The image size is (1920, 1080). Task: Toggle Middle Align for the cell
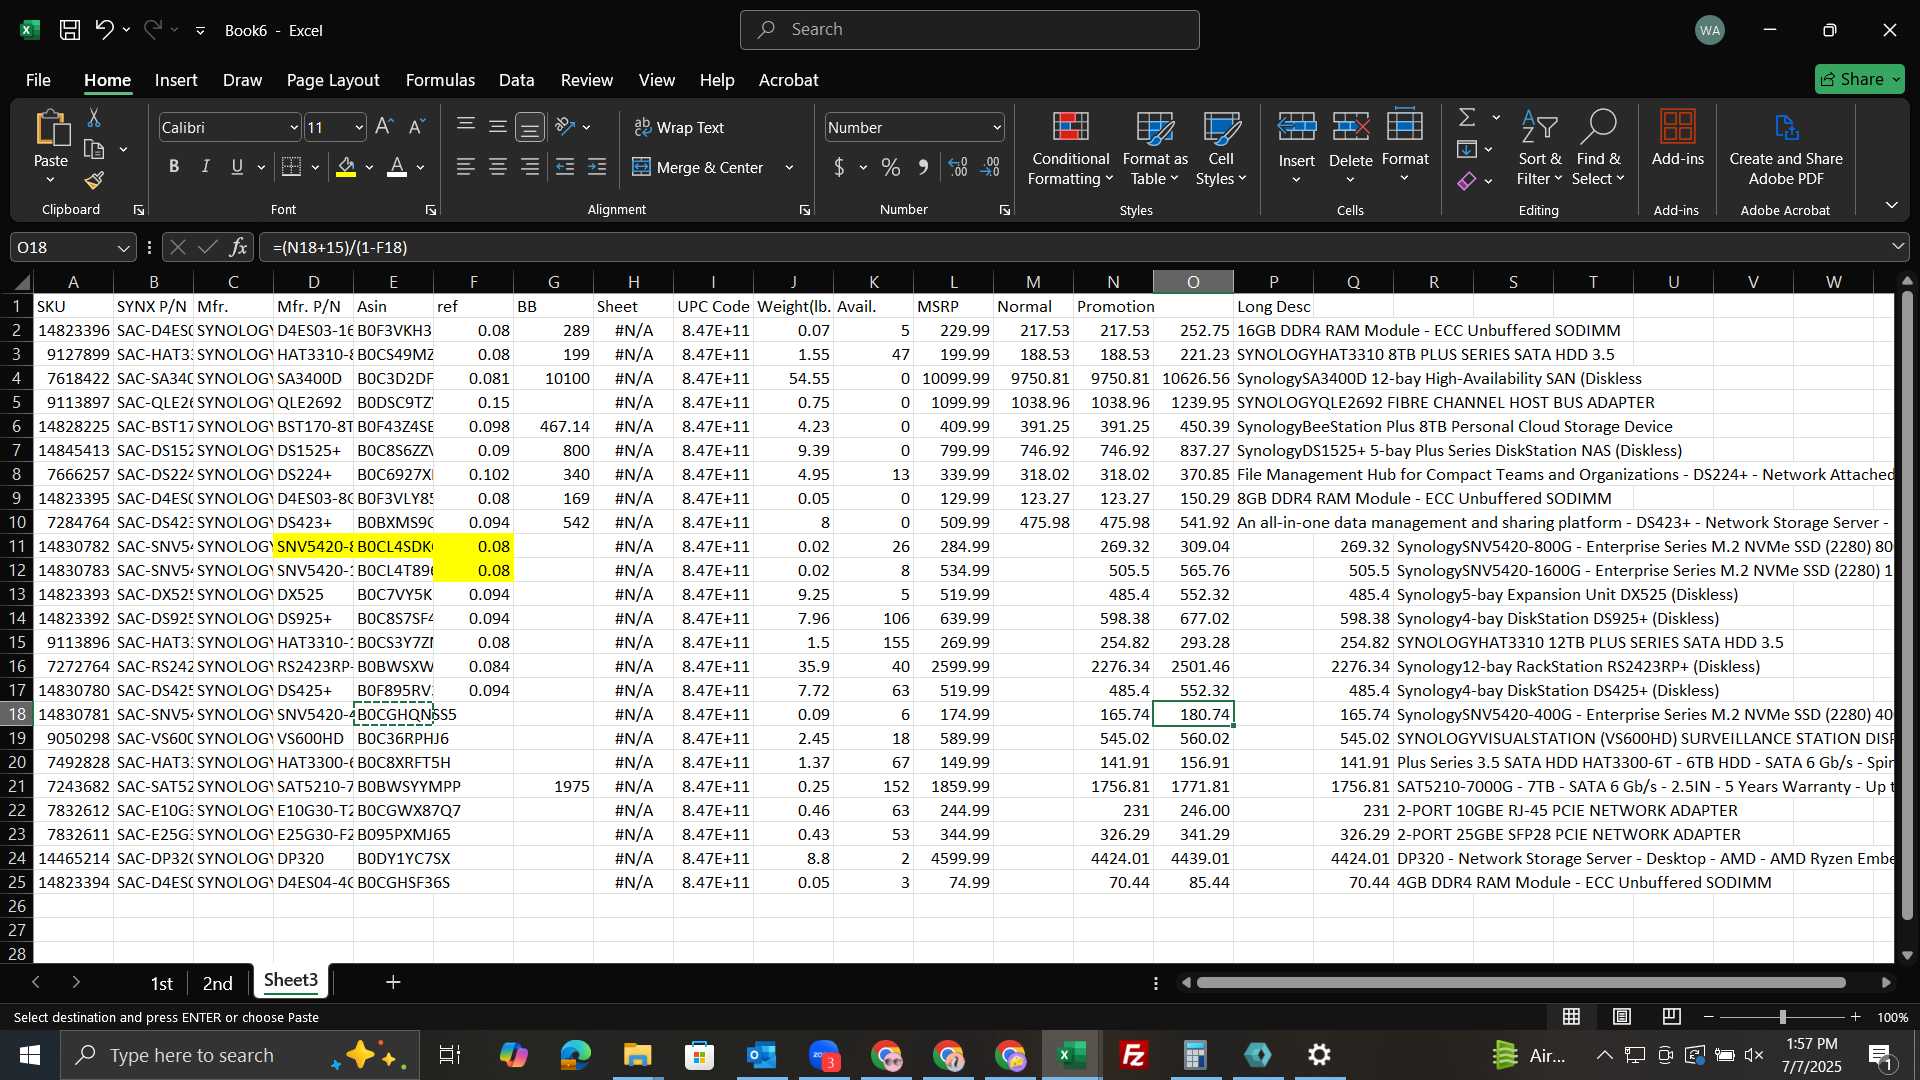click(x=498, y=127)
